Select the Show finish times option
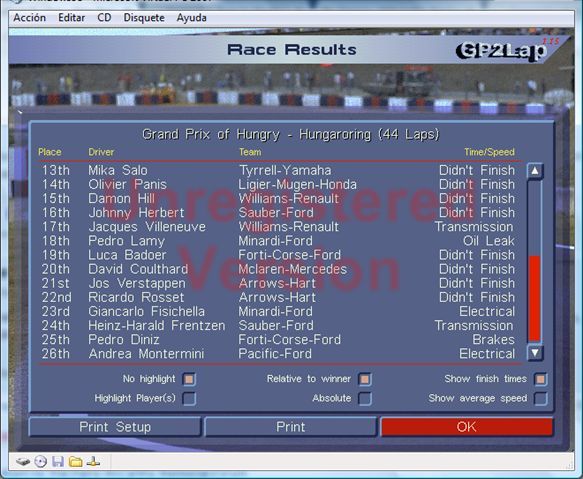The image size is (583, 479). click(541, 379)
